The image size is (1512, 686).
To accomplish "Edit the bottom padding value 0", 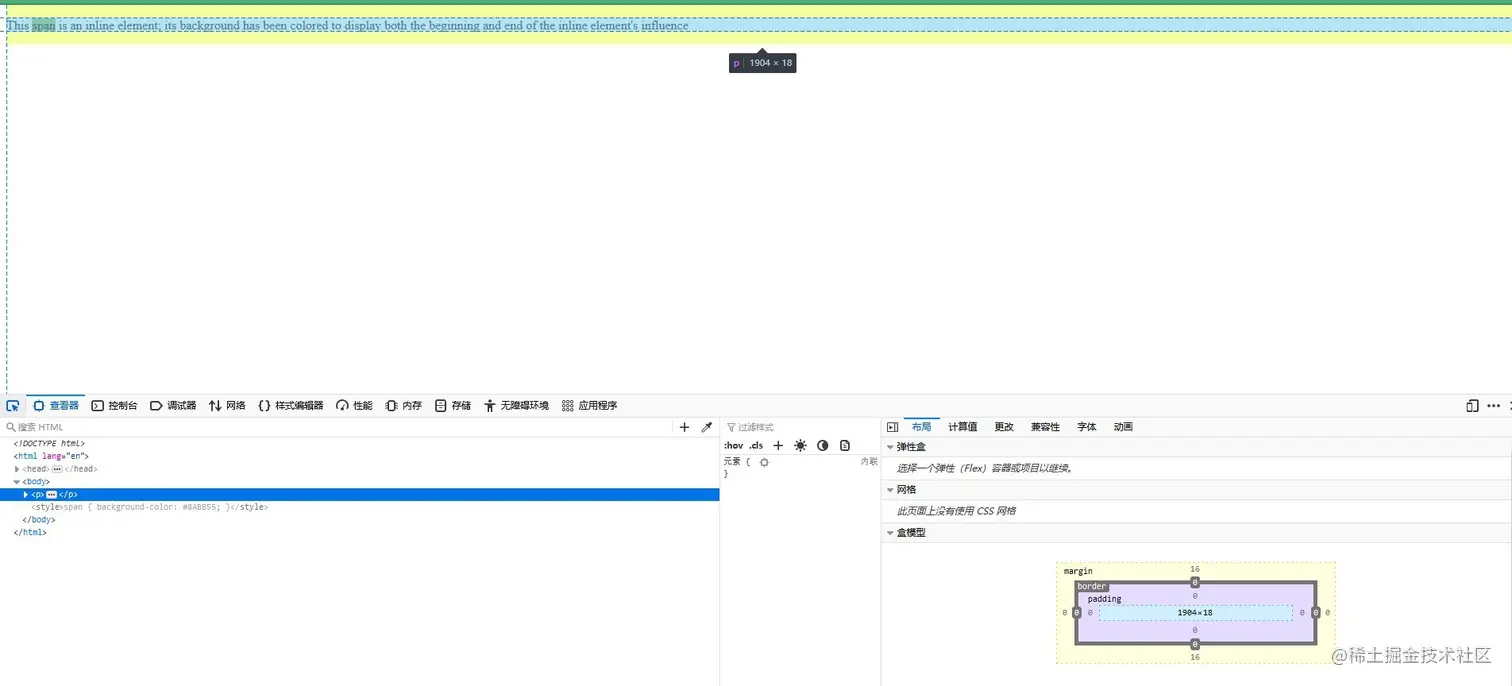I will pyautogui.click(x=1195, y=631).
